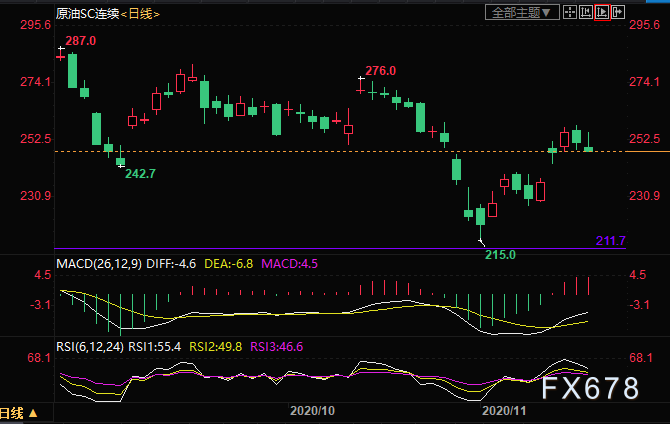Select the DEA:-6.8 value text
The height and width of the screenshot is (424, 670).
pos(229,264)
